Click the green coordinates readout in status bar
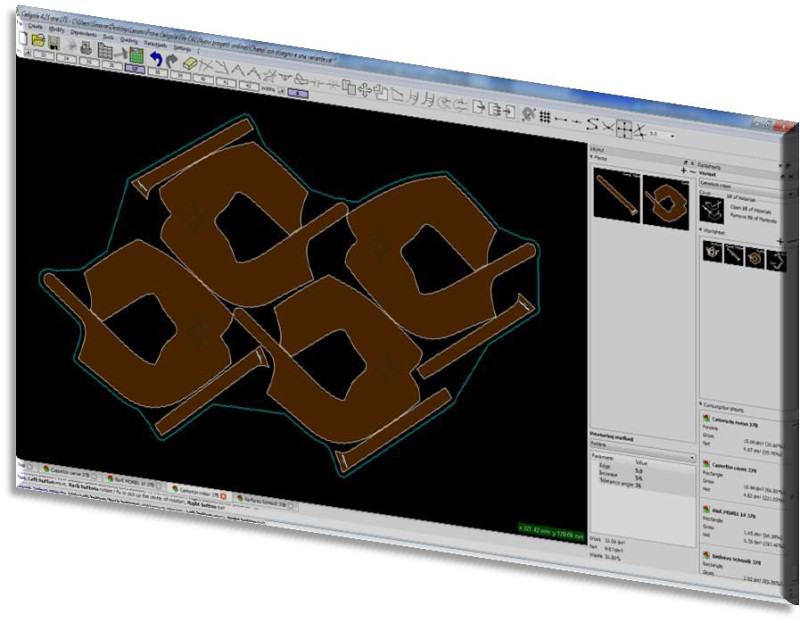Image resolution: width=800 pixels, height=623 pixels. [552, 532]
